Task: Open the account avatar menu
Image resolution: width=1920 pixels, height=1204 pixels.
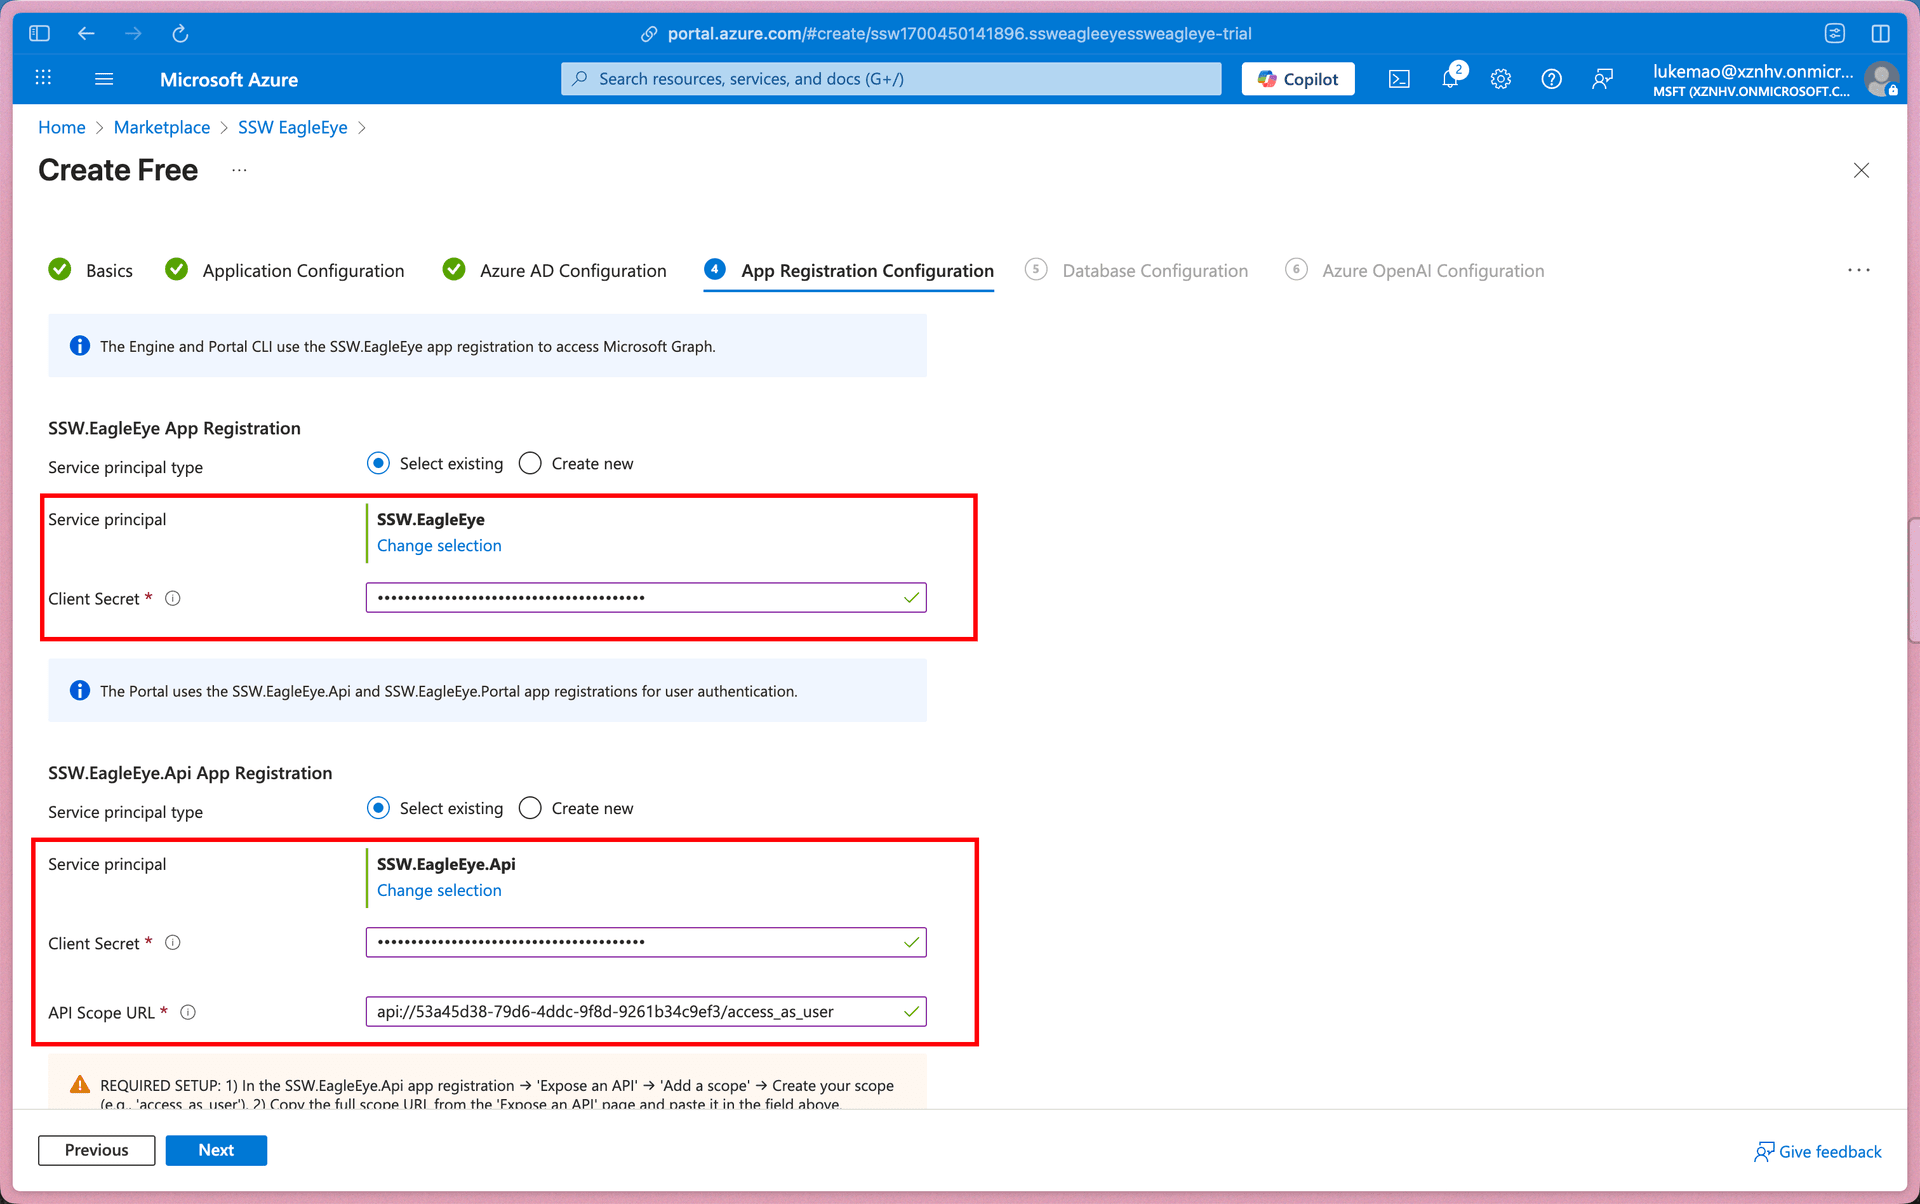Action: [1883, 79]
